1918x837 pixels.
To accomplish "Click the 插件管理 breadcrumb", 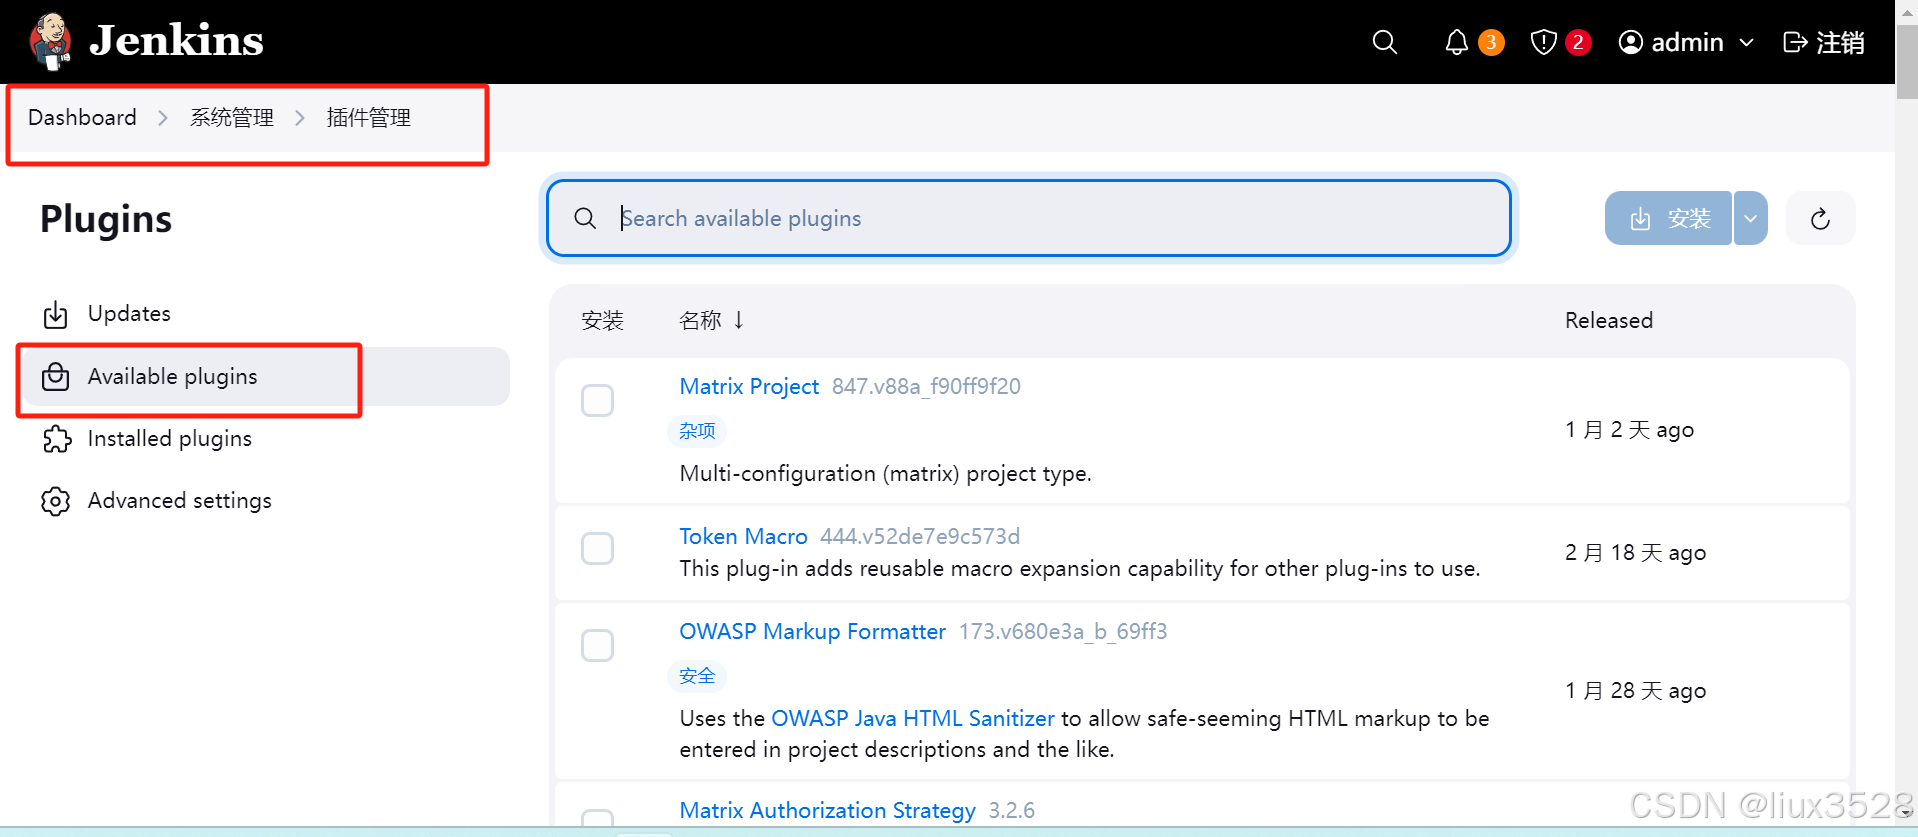I will tap(368, 118).
